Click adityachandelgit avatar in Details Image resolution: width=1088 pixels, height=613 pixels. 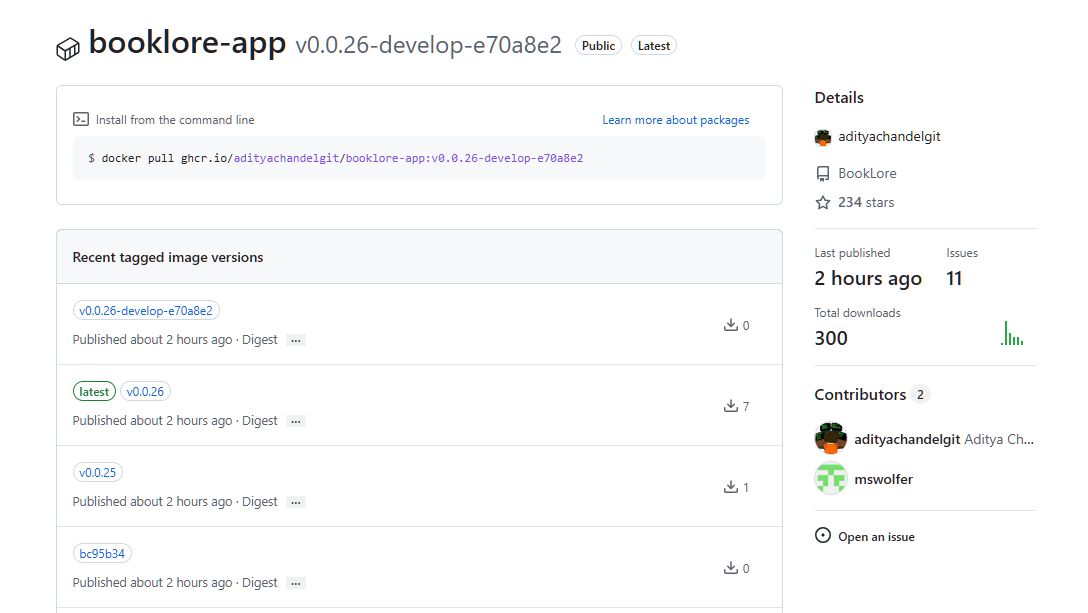(823, 137)
